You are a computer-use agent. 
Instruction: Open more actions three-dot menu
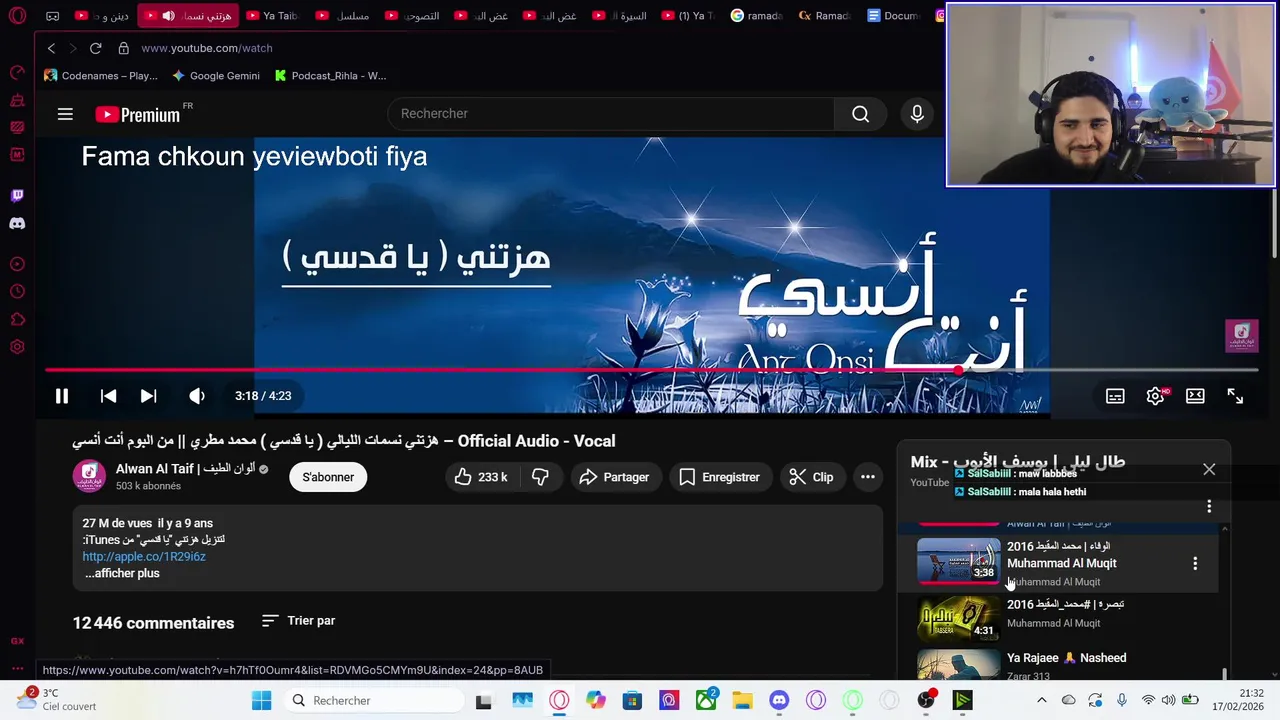click(868, 477)
